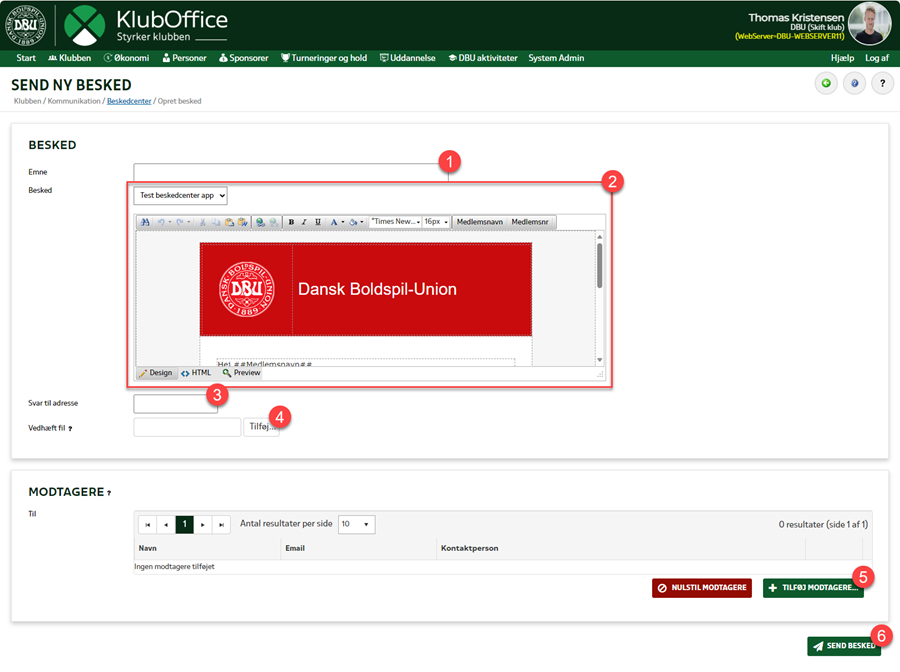This screenshot has height=672, width=900.
Task: Insert Medlemsnr merge field
Action: 530,222
